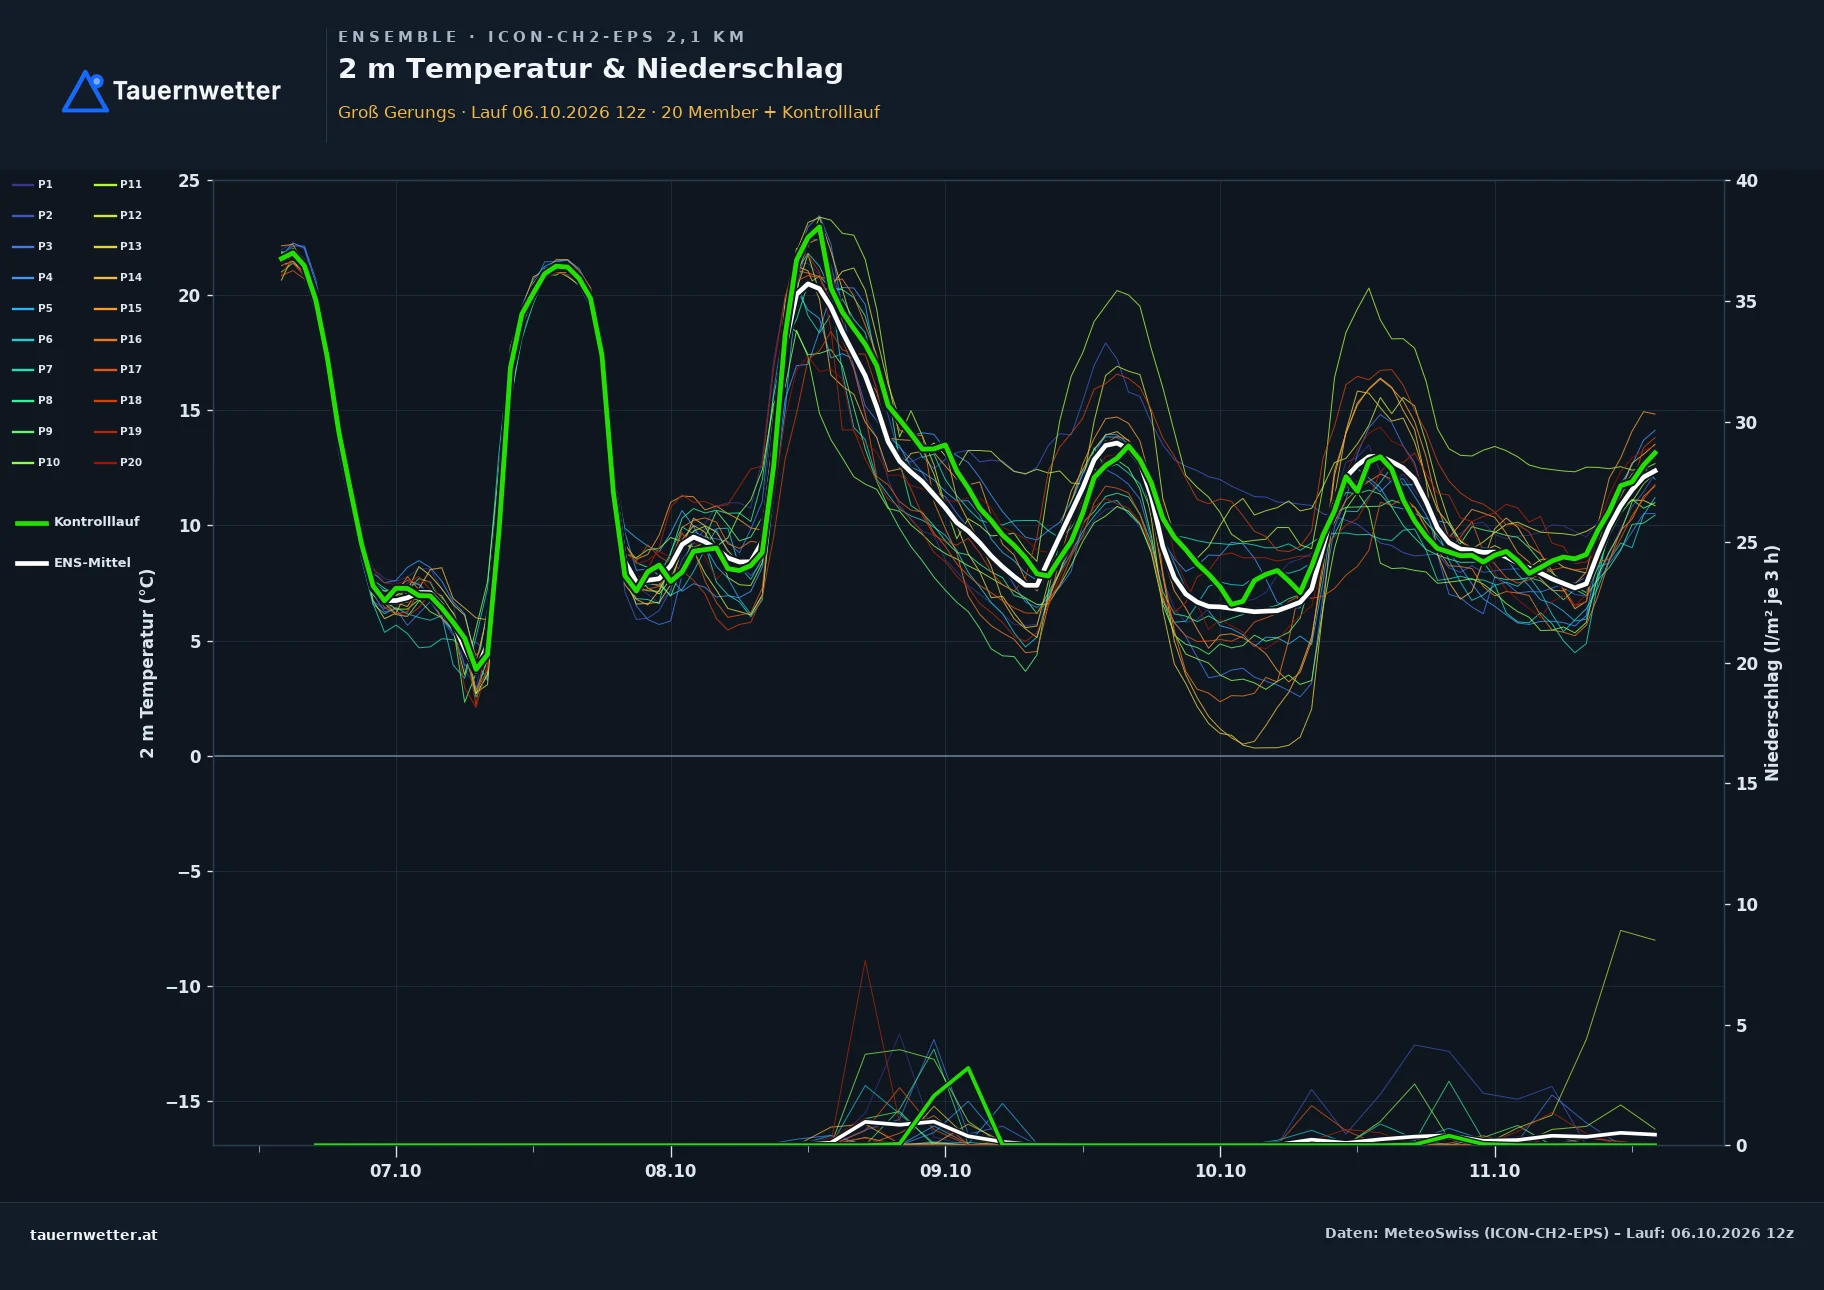Image resolution: width=1824 pixels, height=1290 pixels.
Task: Select the P15 legend entry
Action: 118,308
